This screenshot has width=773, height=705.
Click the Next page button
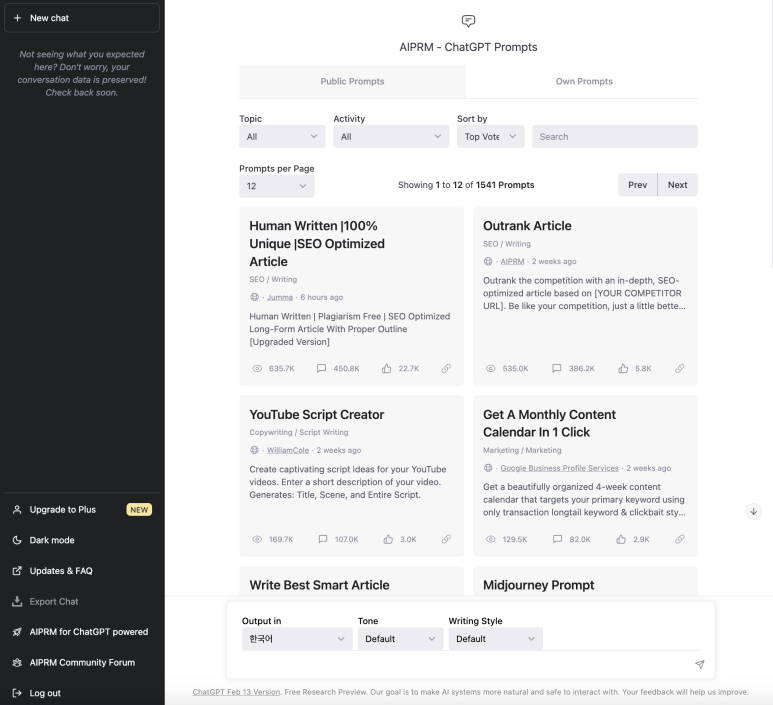(677, 184)
